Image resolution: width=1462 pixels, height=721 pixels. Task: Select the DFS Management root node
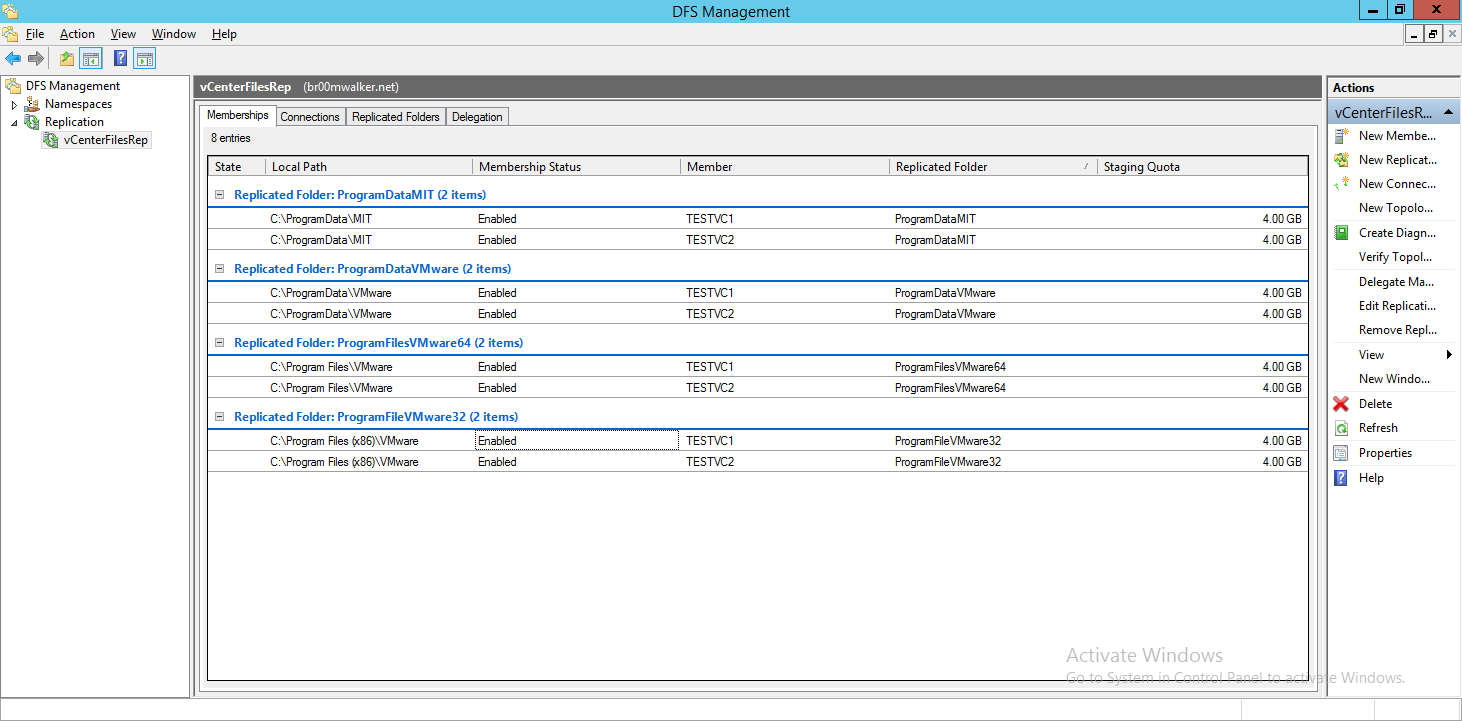[73, 86]
